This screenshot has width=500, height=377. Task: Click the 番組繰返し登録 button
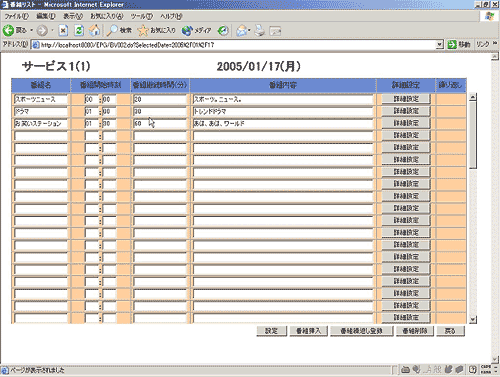362,331
